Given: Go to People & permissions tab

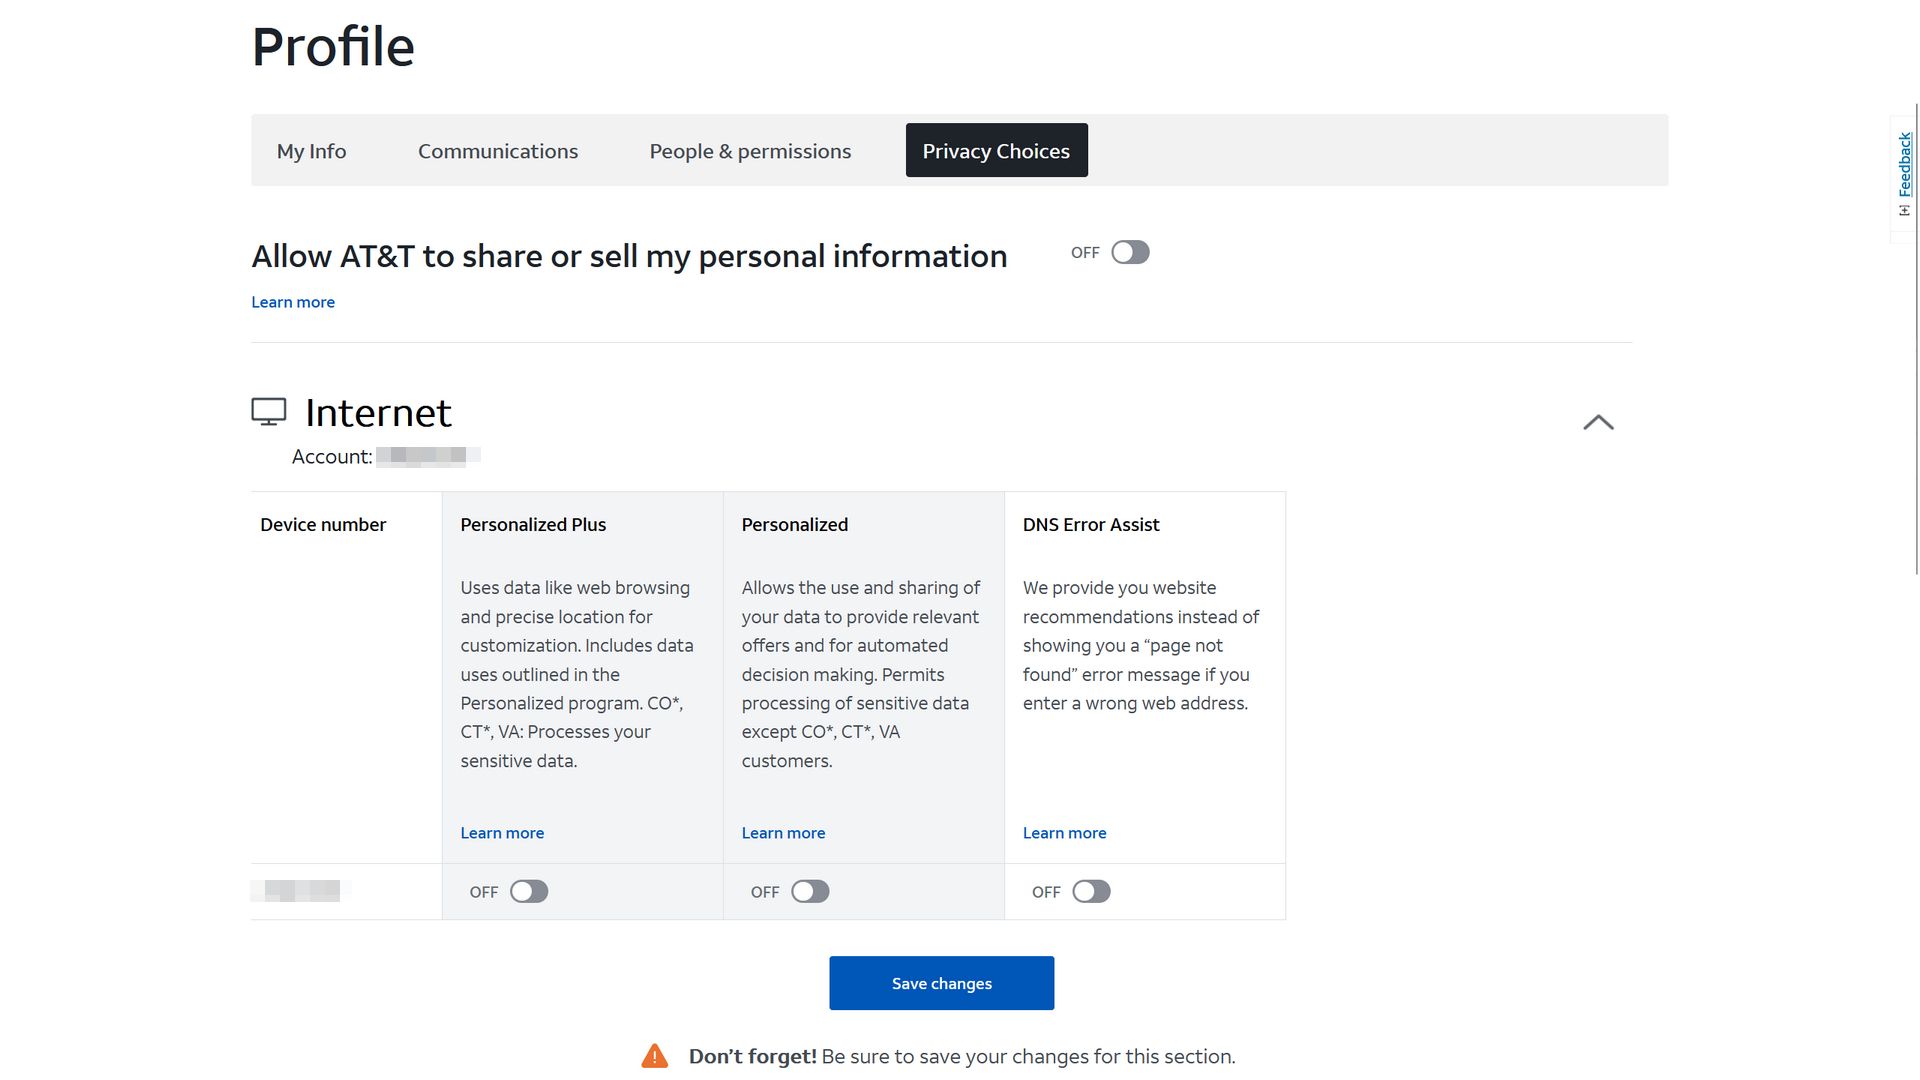Looking at the screenshot, I should coord(750,151).
